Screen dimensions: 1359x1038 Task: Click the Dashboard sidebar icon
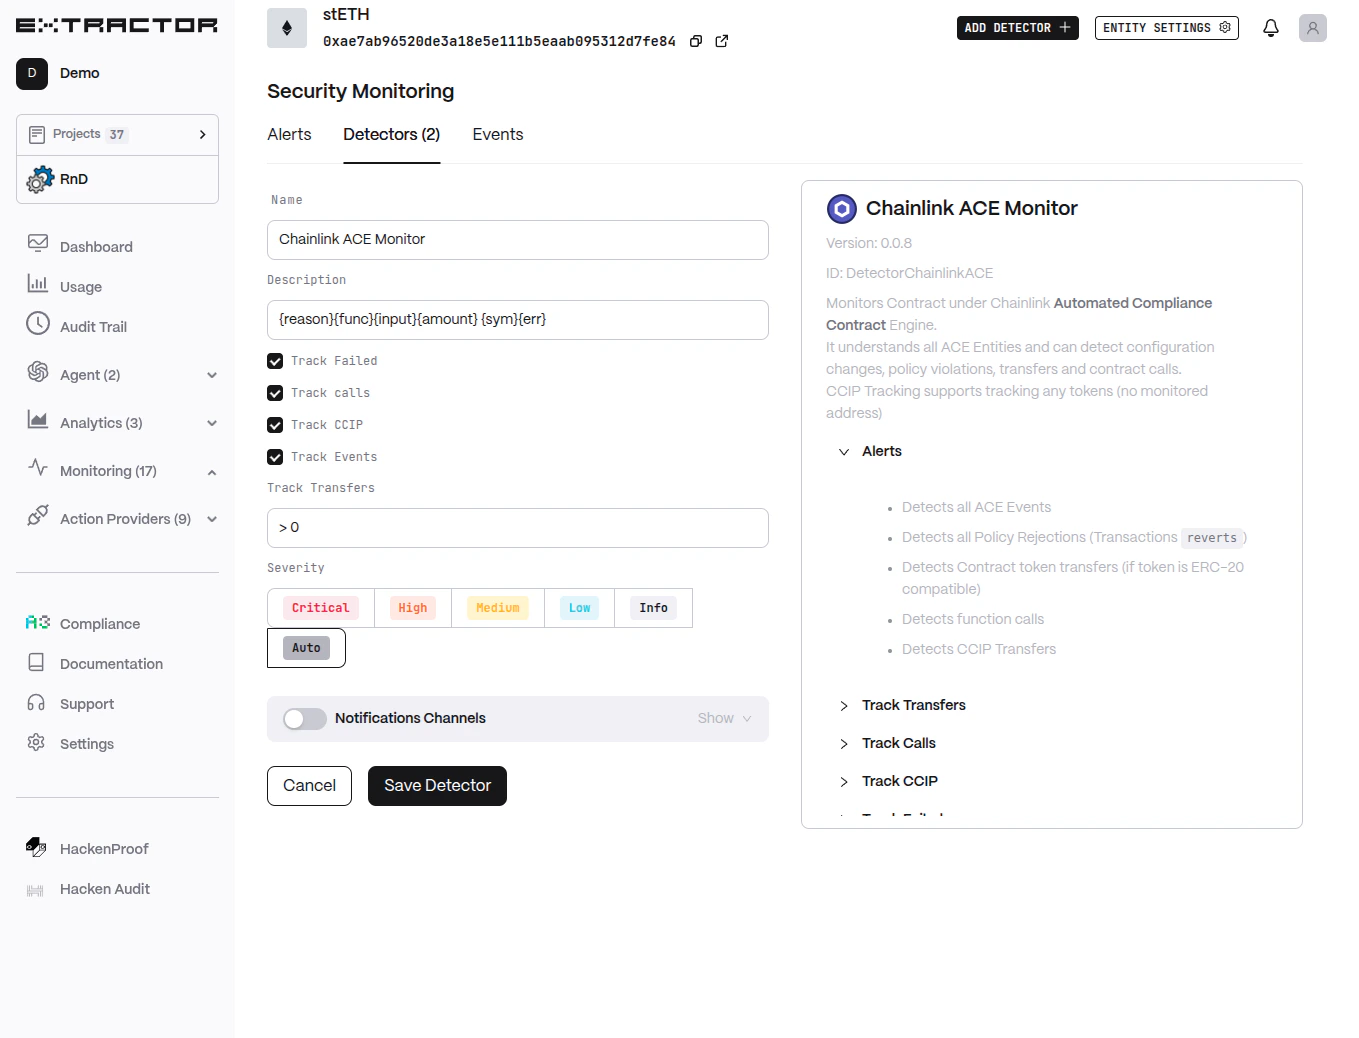click(x=38, y=243)
